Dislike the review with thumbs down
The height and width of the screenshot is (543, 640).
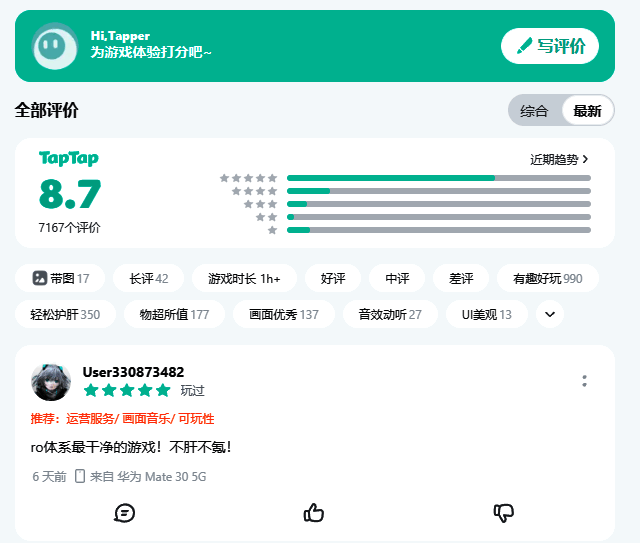(504, 513)
